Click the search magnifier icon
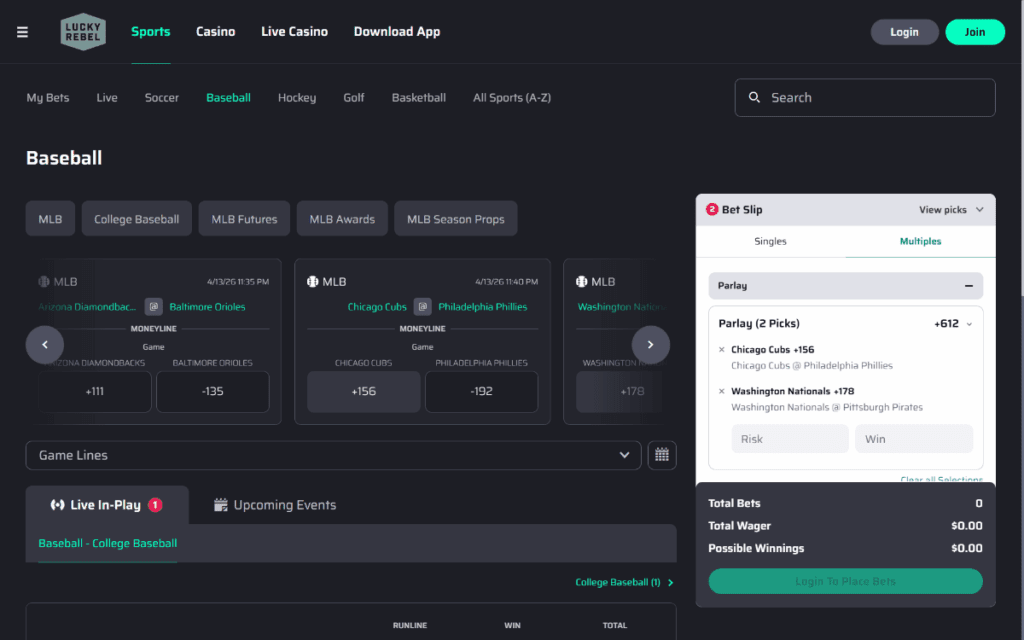The width and height of the screenshot is (1024, 640). coord(754,97)
